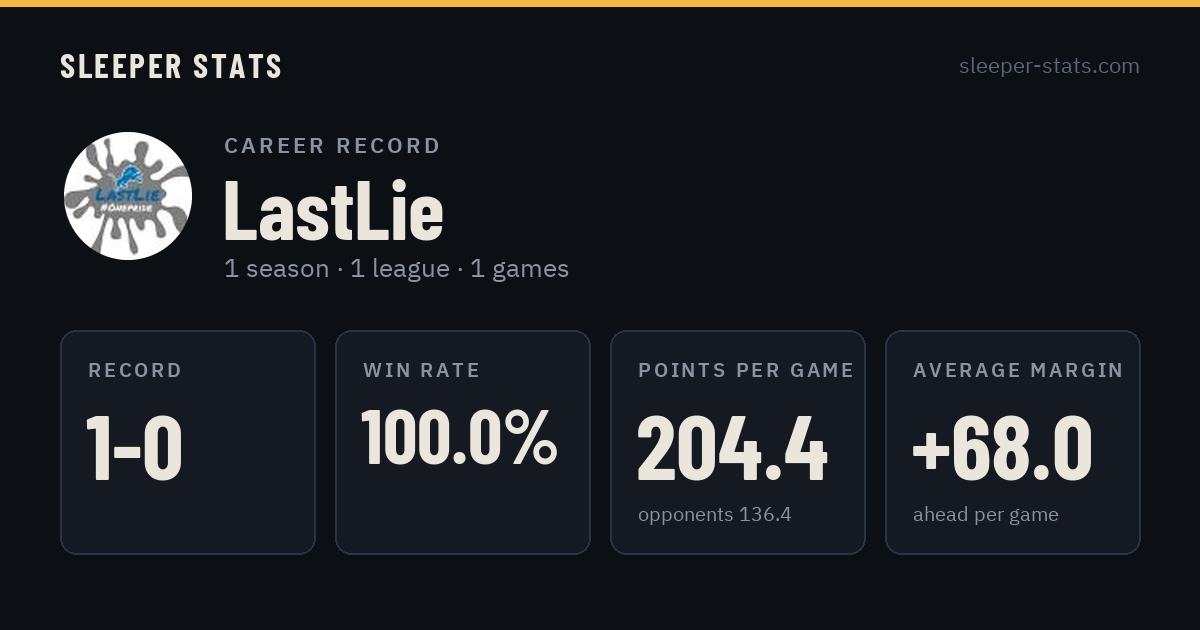This screenshot has height=630, width=1200.
Task: Click the ahead per game subtext
Action: pos(985,515)
